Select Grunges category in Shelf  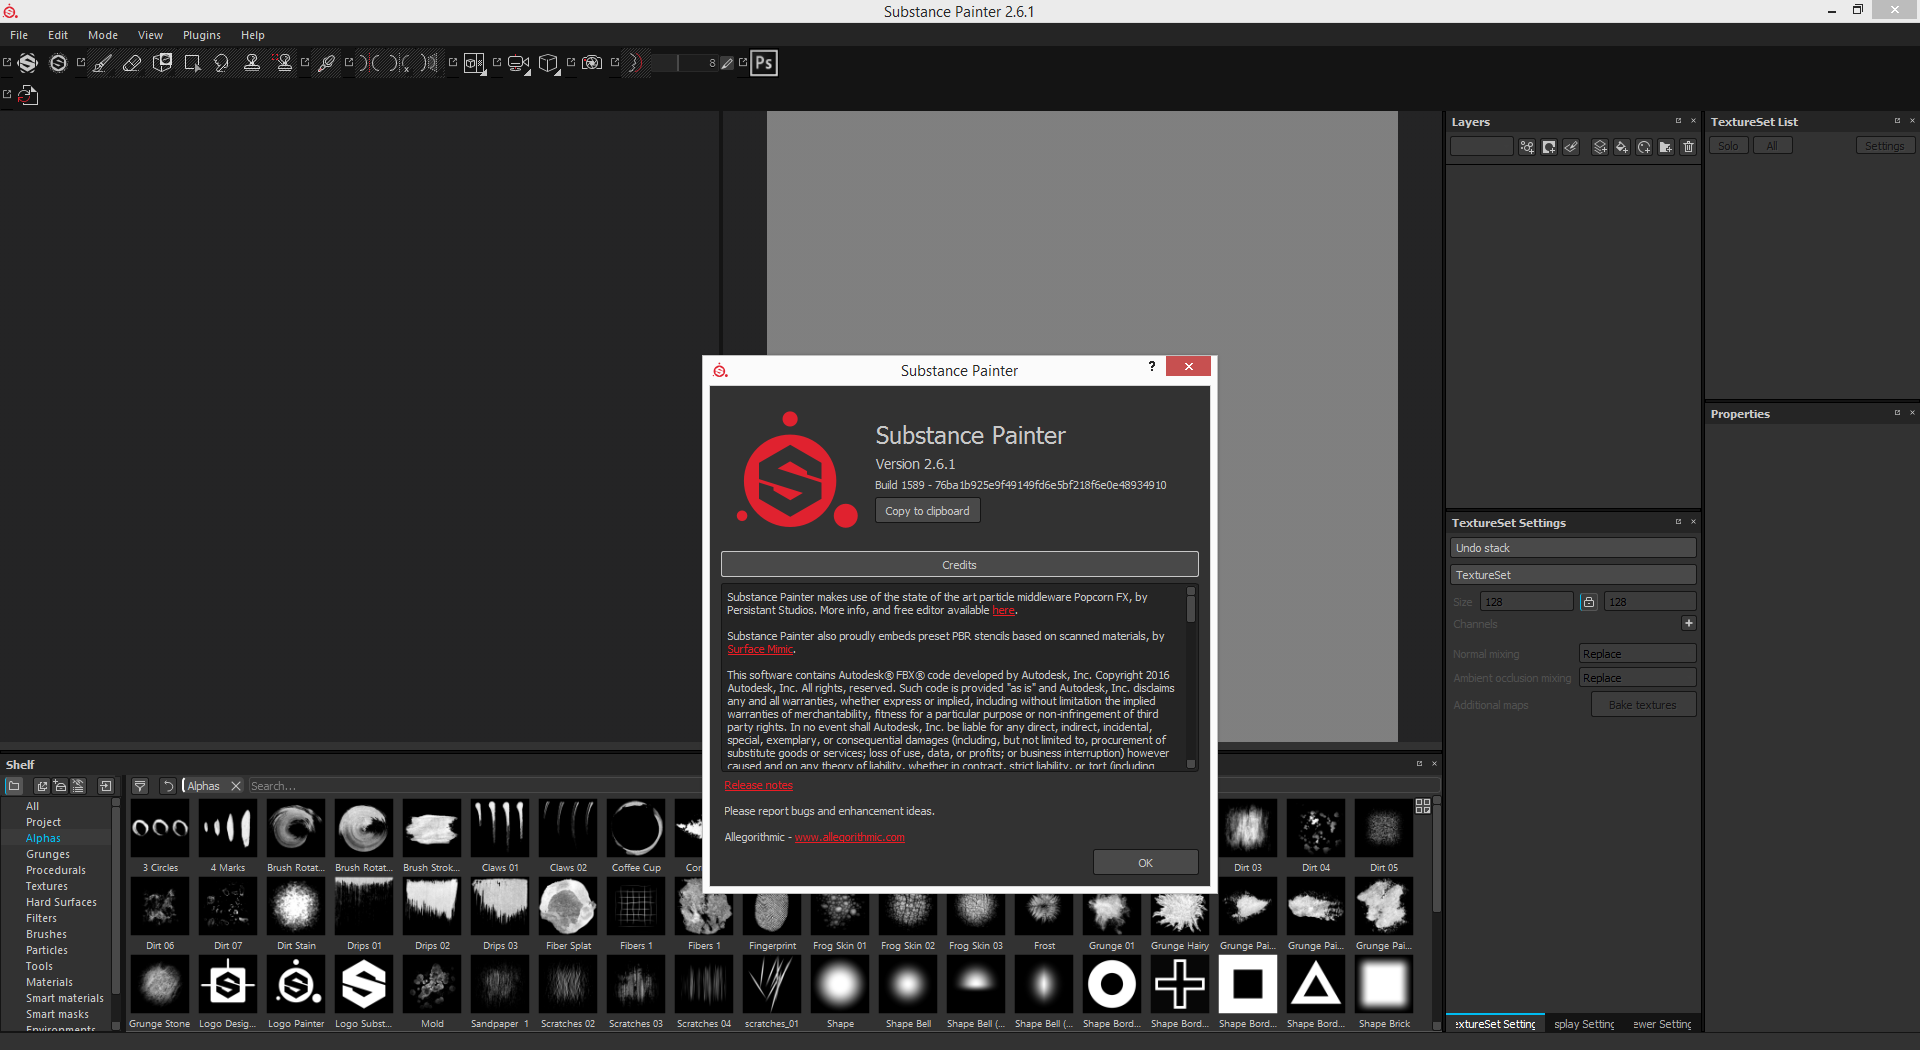pyautogui.click(x=48, y=854)
